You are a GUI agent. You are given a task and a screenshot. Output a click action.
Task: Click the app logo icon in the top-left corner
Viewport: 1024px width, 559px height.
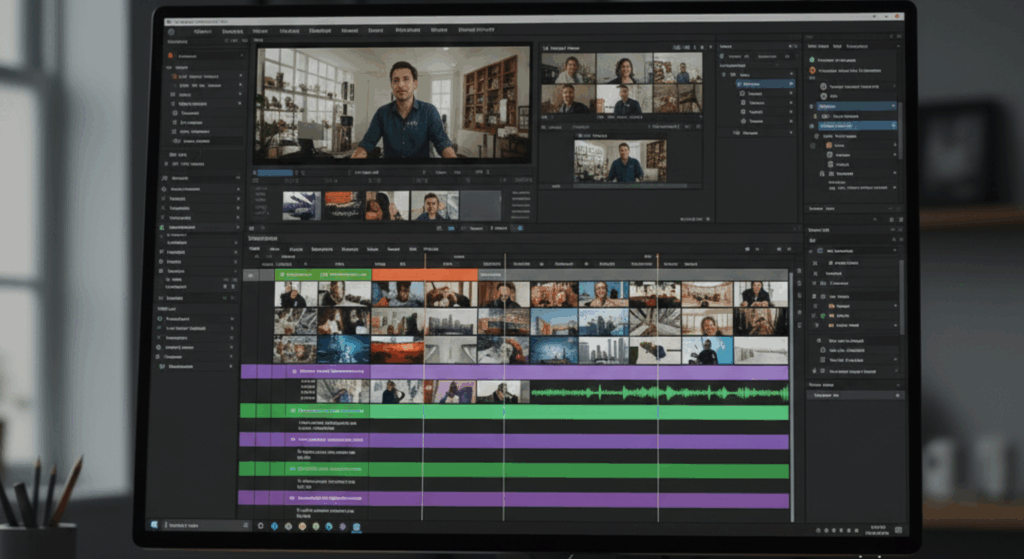pos(171,32)
